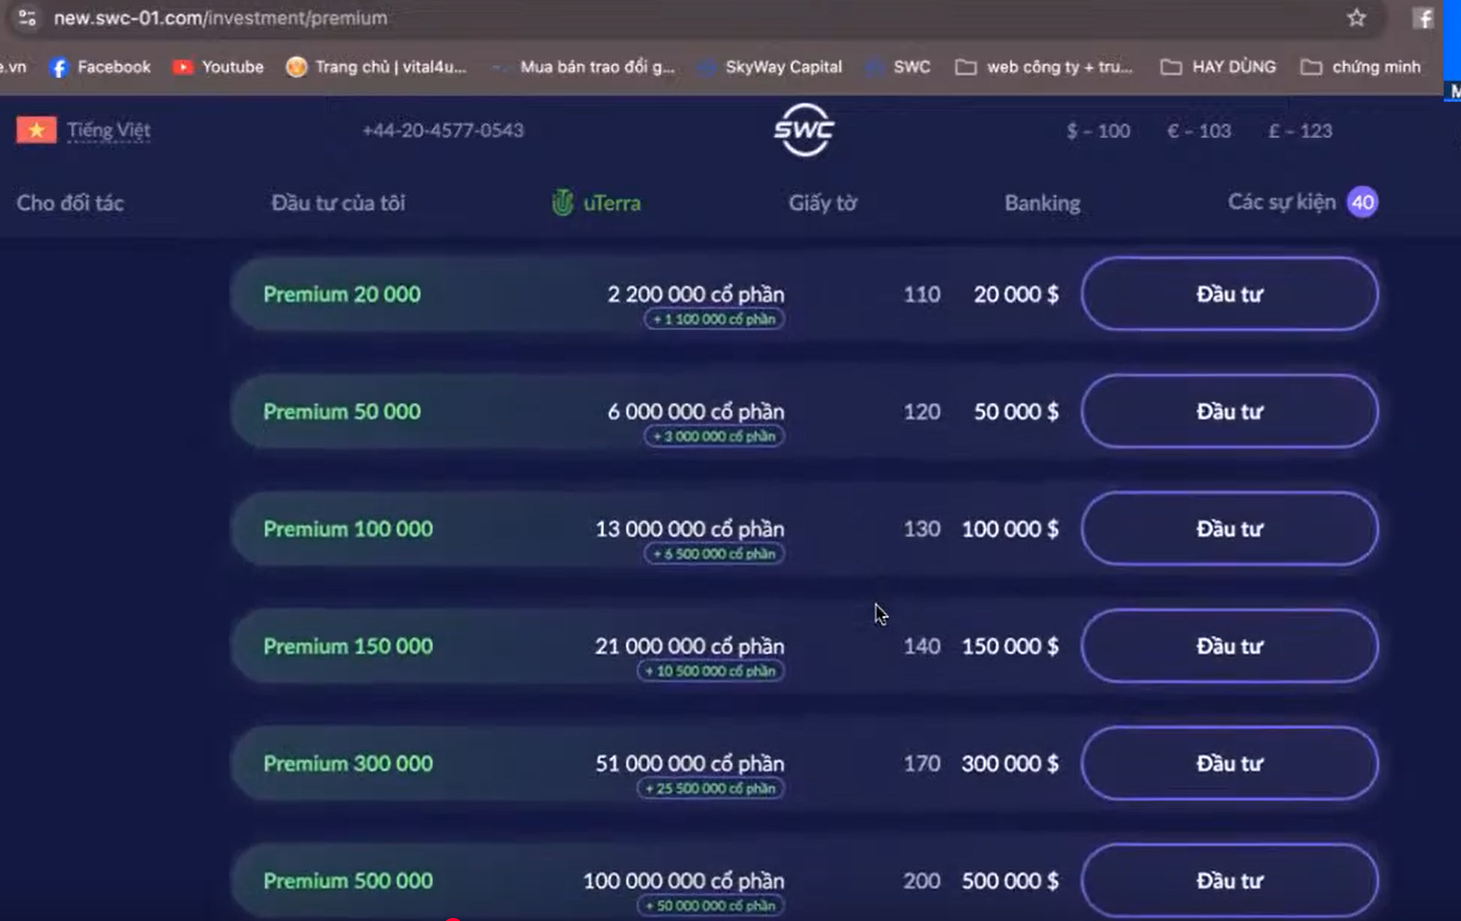1461x921 pixels.
Task: Click the +1 100 000 cổ phần bonus badge
Action: click(714, 319)
